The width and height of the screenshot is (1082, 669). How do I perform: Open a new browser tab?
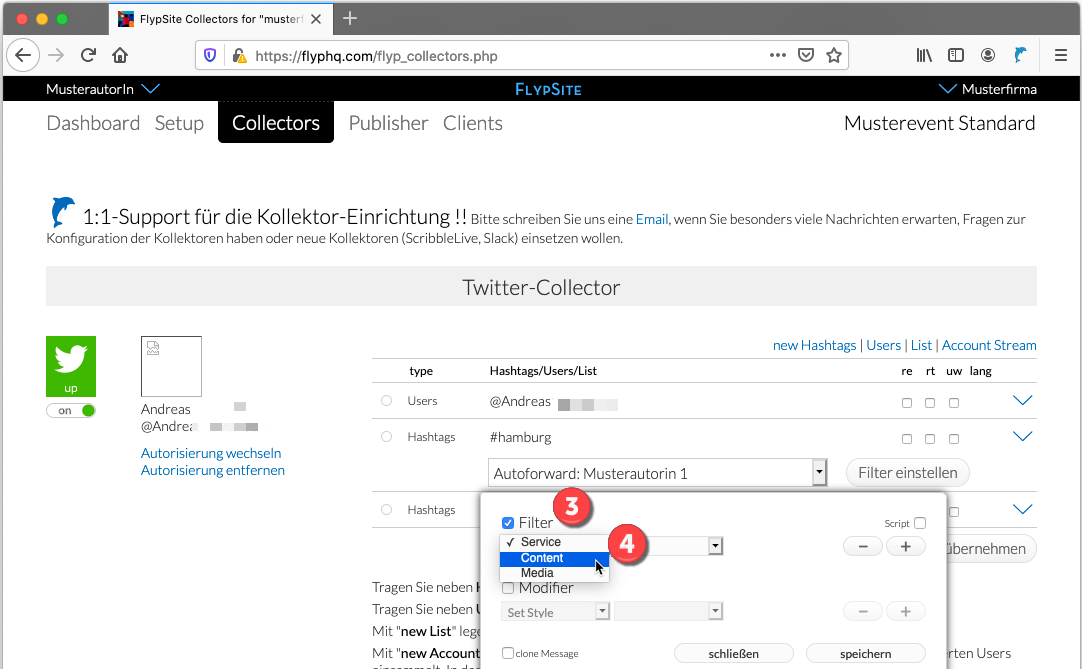[350, 18]
